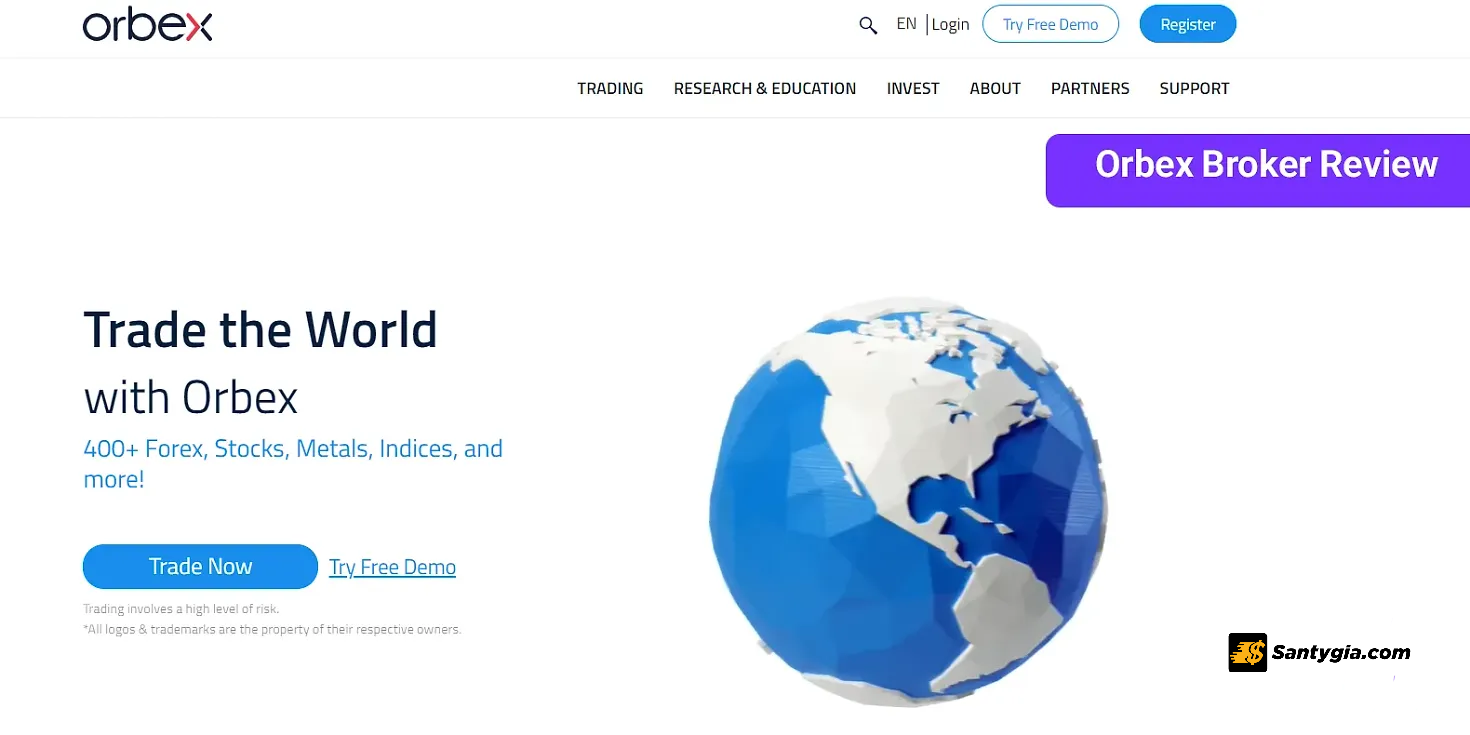Image resolution: width=1470 pixels, height=735 pixels.
Task: Open the Login link
Action: tap(950, 25)
